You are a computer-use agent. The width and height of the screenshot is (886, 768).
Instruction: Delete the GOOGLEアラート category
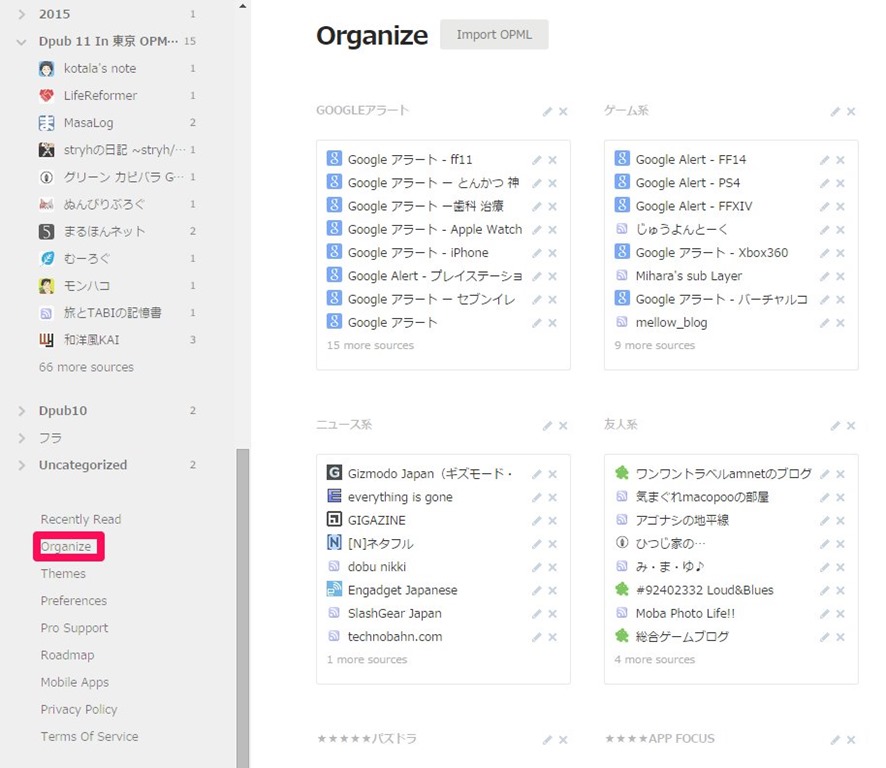tap(563, 112)
